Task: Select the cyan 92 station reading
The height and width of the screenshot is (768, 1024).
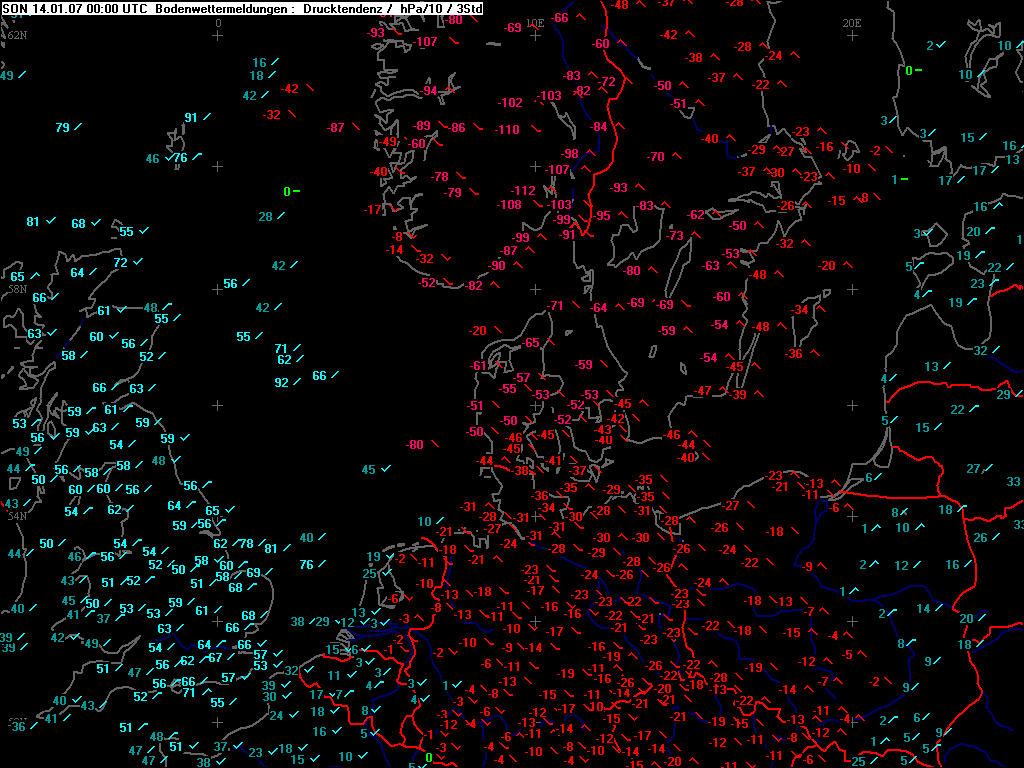Action: 281,382
